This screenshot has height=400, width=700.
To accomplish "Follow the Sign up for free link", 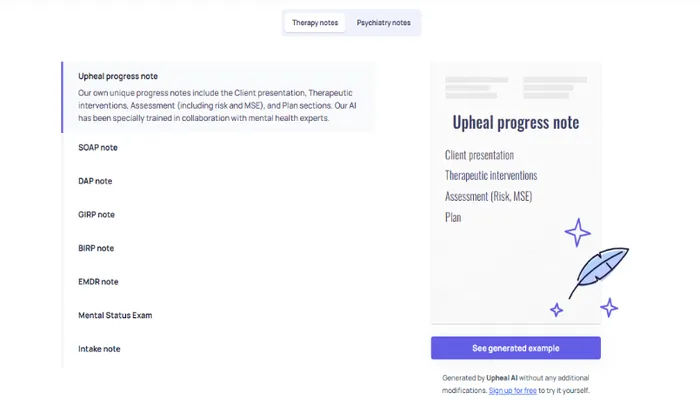I will pos(512,390).
